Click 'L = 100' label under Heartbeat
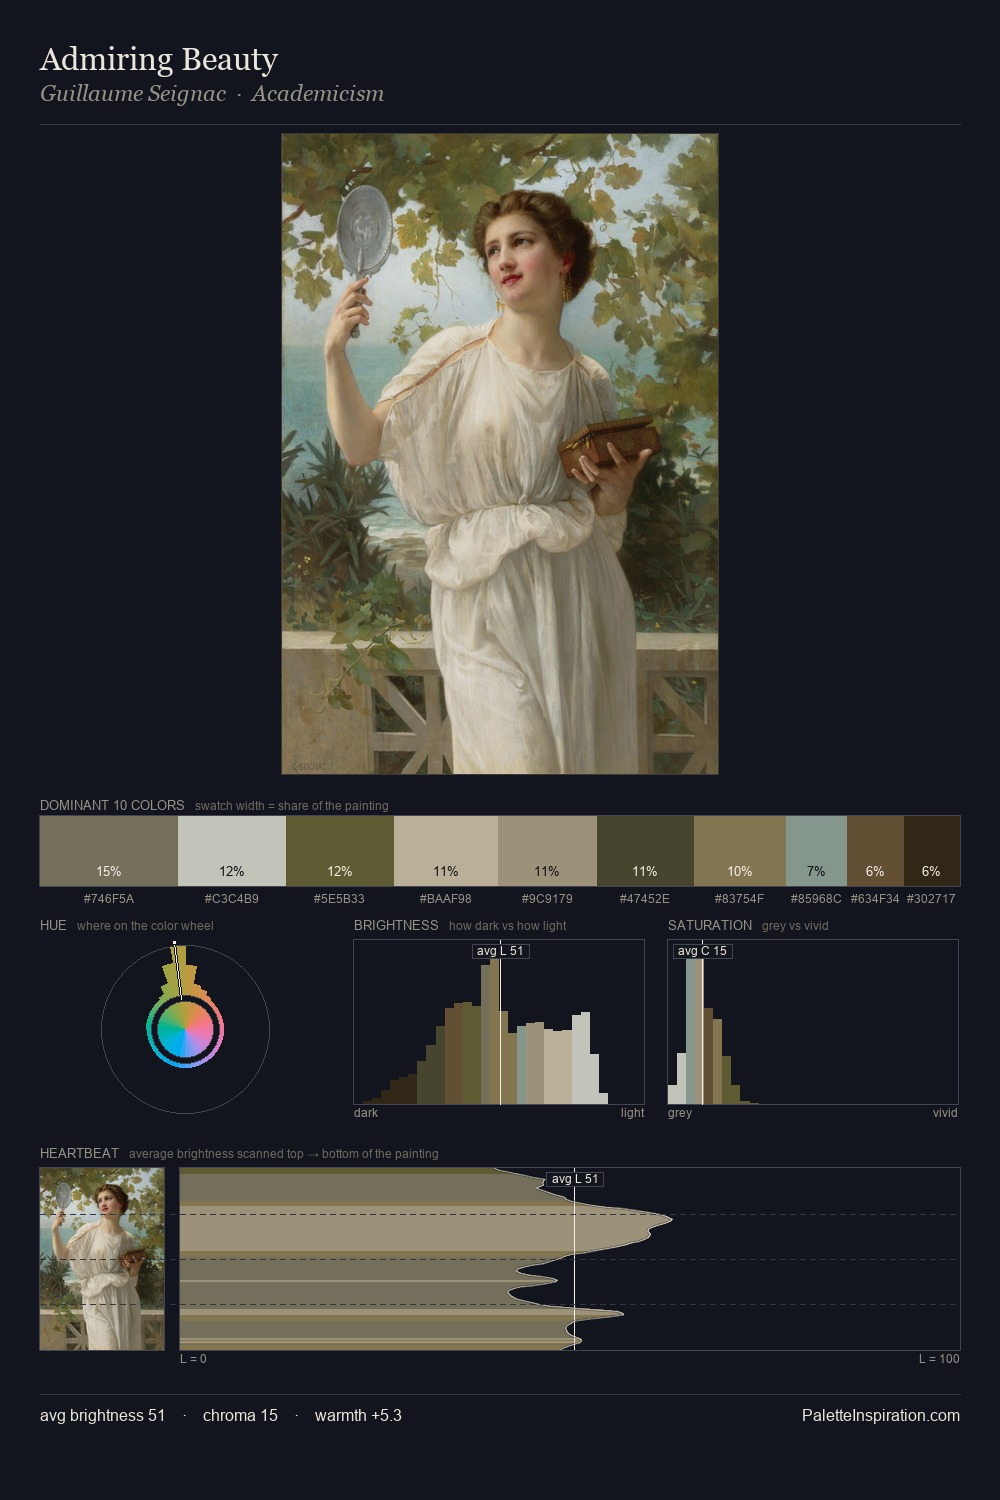This screenshot has width=1000, height=1500. click(939, 1359)
